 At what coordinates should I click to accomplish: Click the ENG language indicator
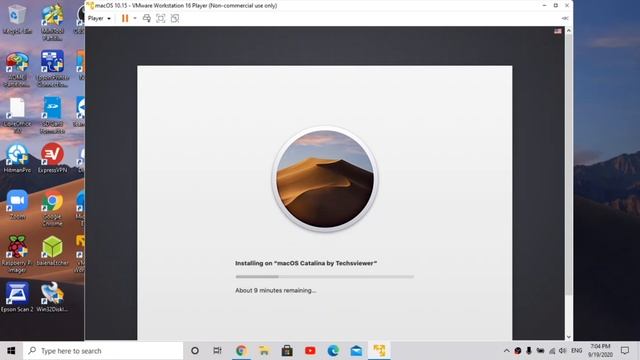click(x=577, y=351)
